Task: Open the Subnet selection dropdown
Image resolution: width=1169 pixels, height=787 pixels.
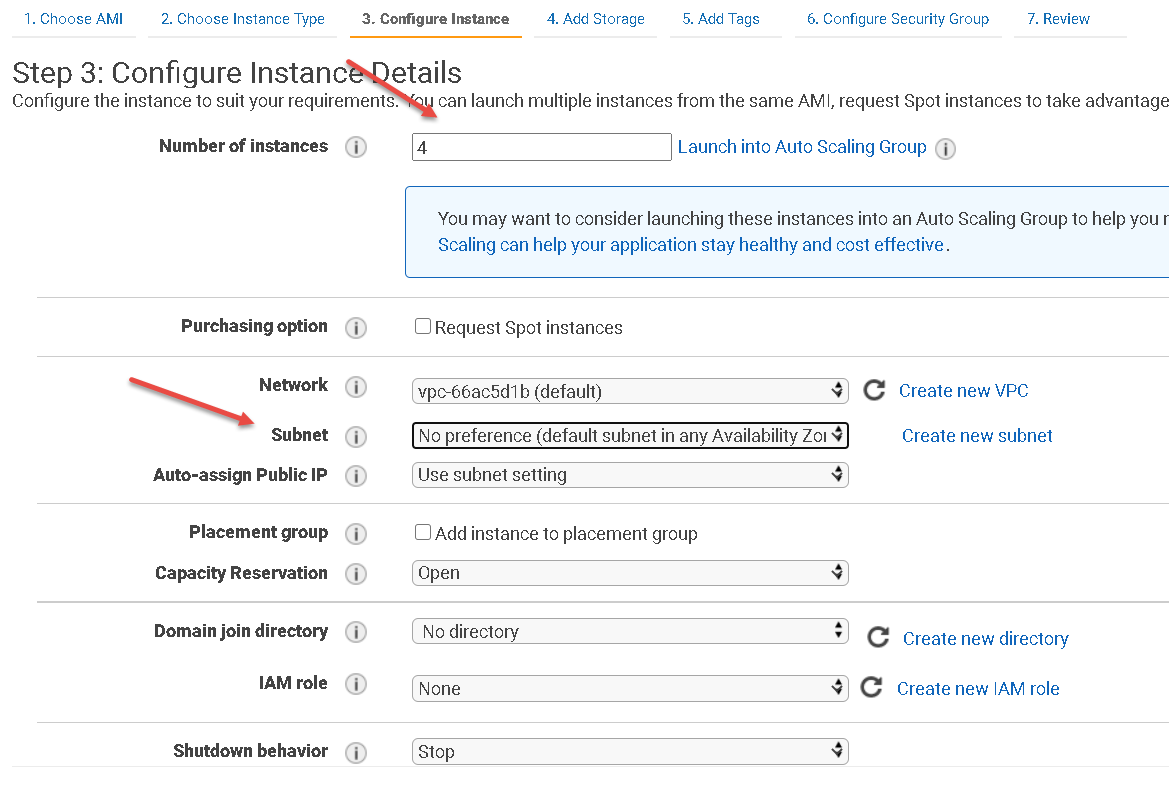Action: (x=630, y=435)
